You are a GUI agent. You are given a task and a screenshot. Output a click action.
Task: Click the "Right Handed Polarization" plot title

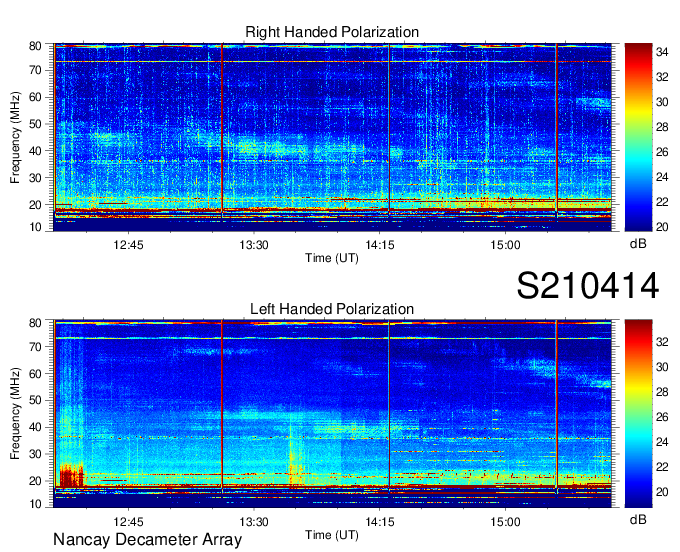pos(332,32)
